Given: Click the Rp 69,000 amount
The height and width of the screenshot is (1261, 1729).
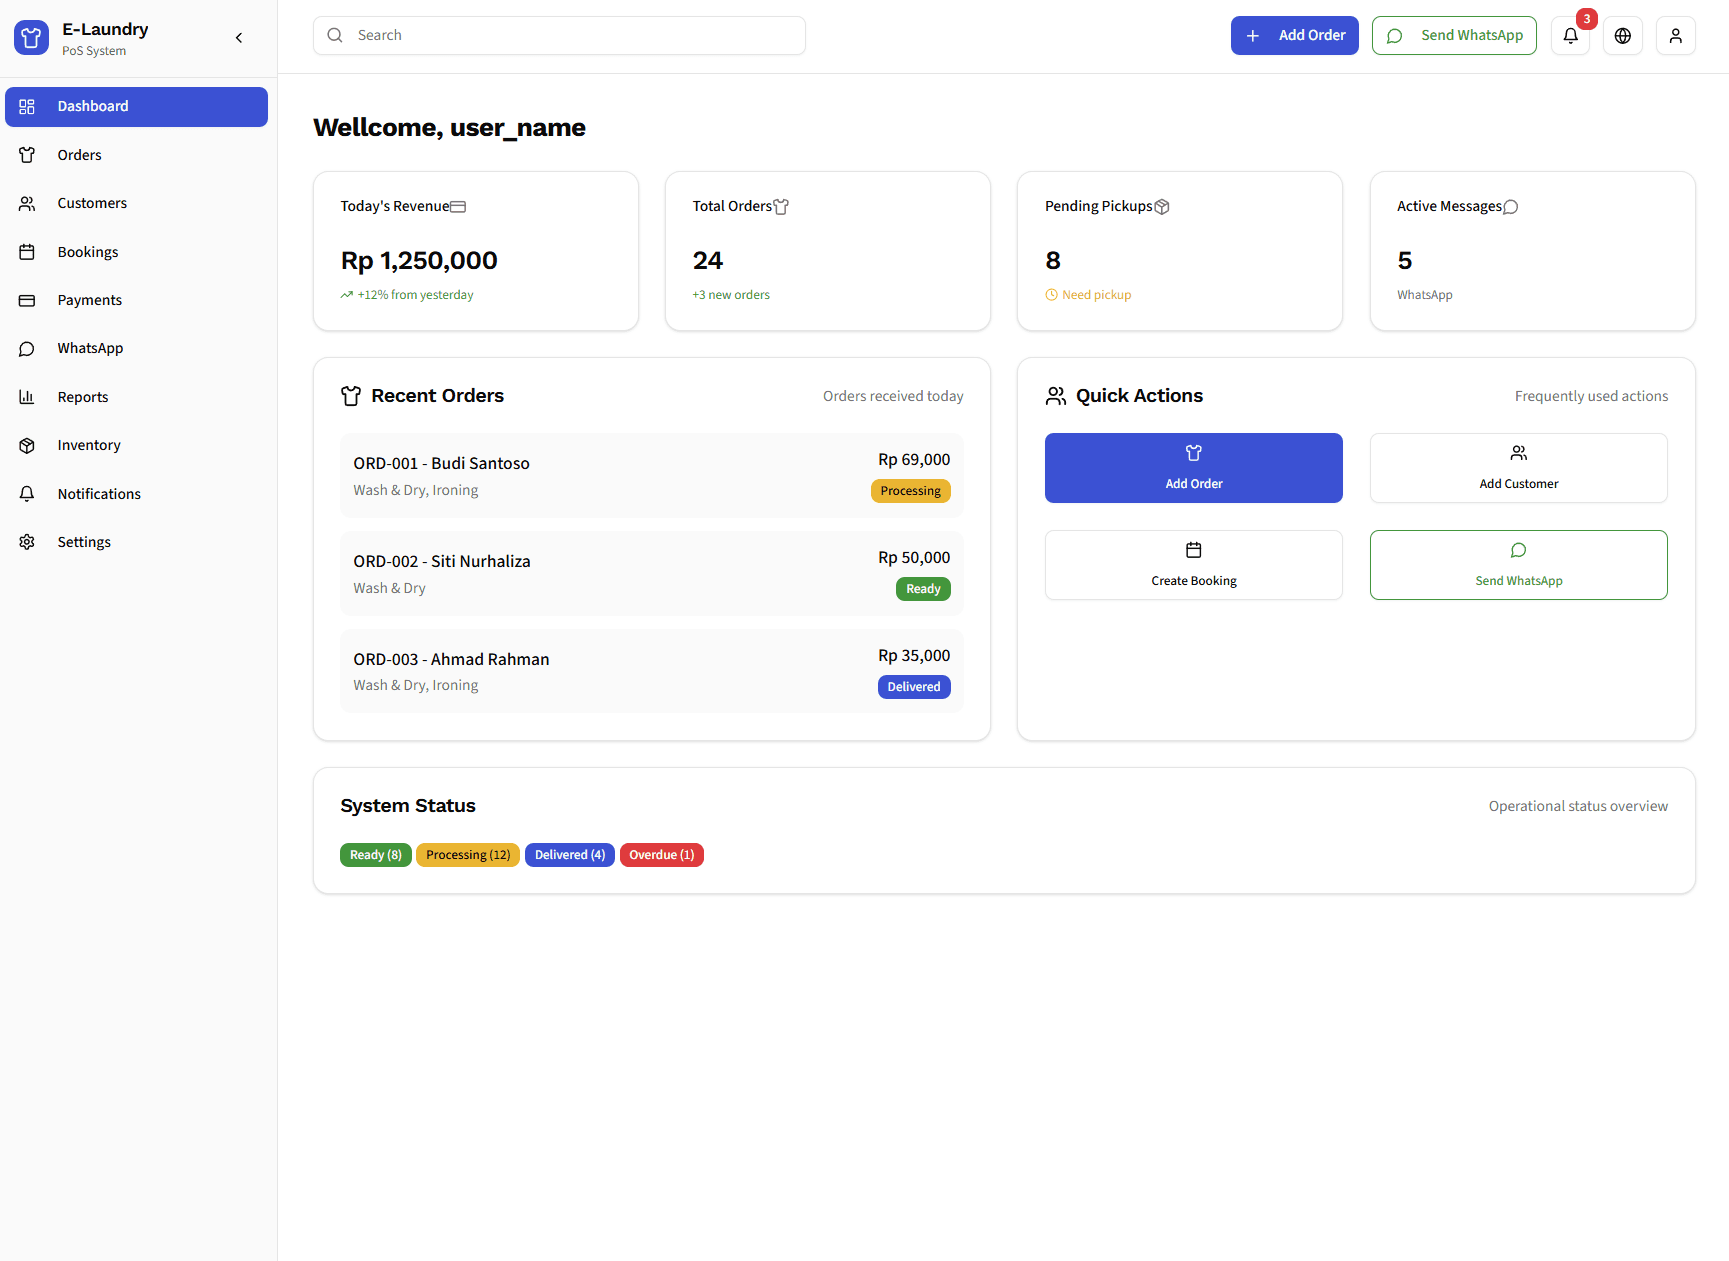Looking at the screenshot, I should click(x=914, y=460).
